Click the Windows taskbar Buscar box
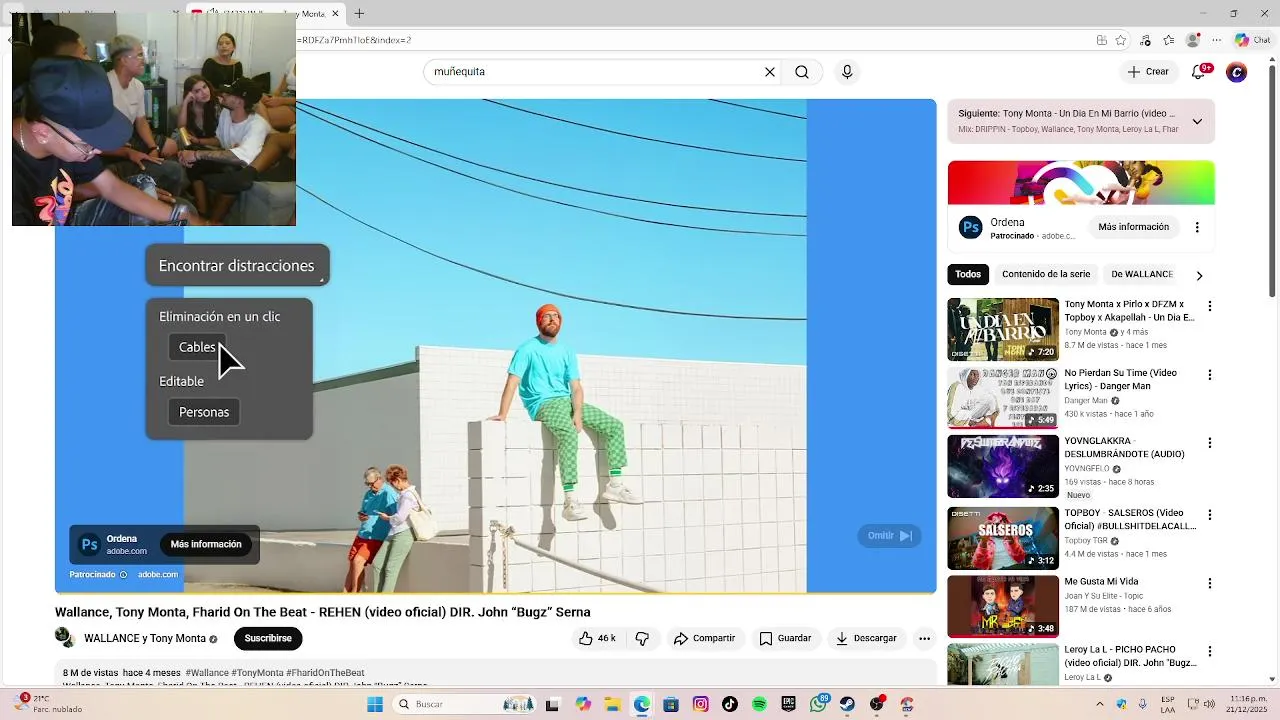 [x=464, y=704]
